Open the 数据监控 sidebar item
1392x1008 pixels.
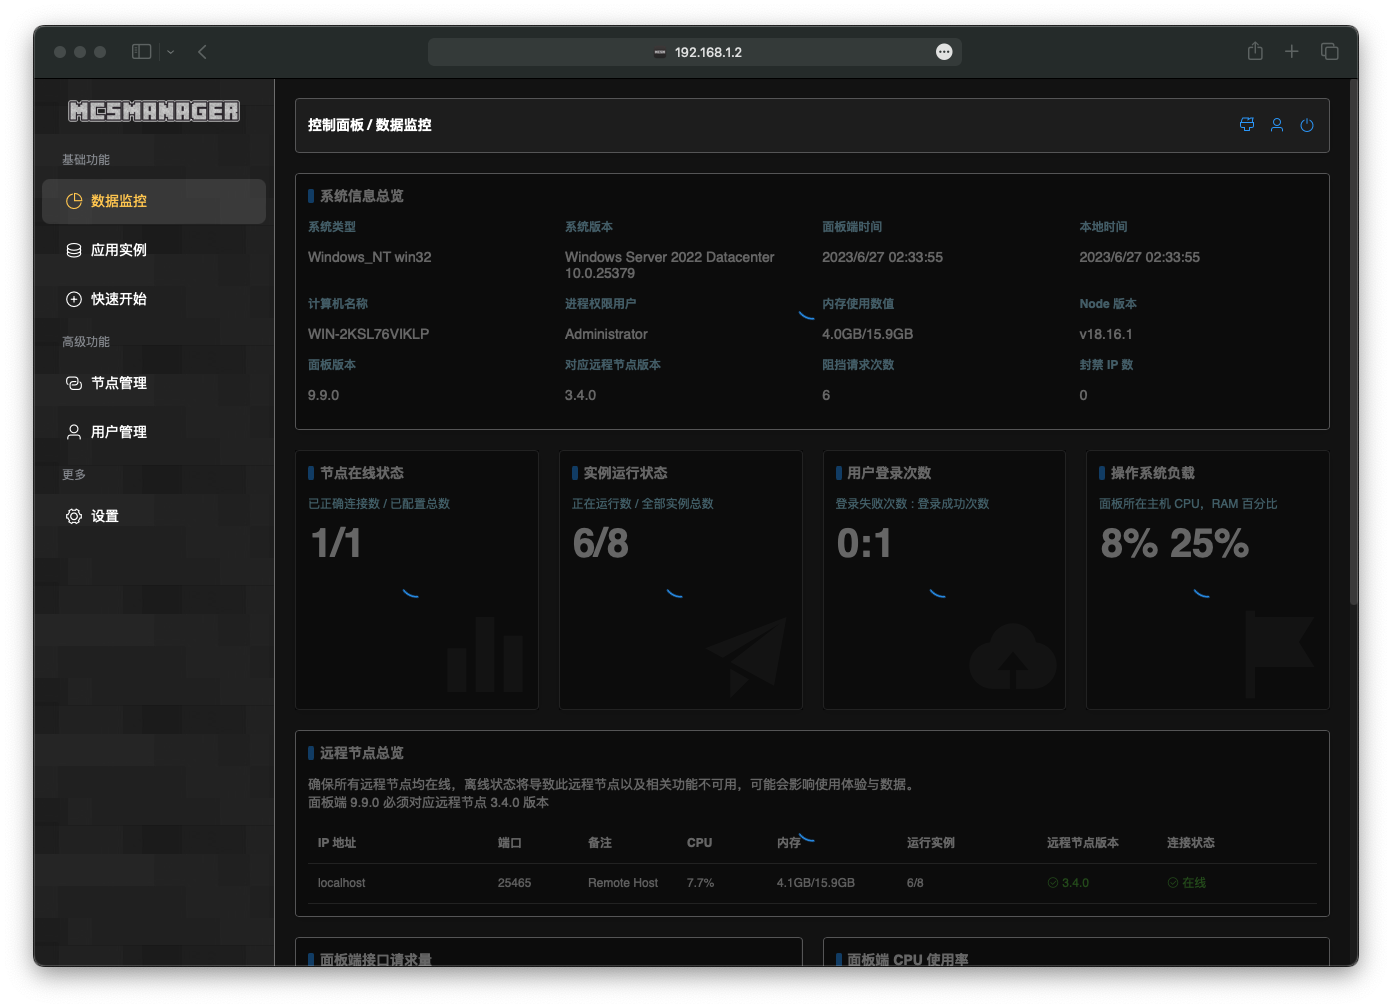point(154,201)
